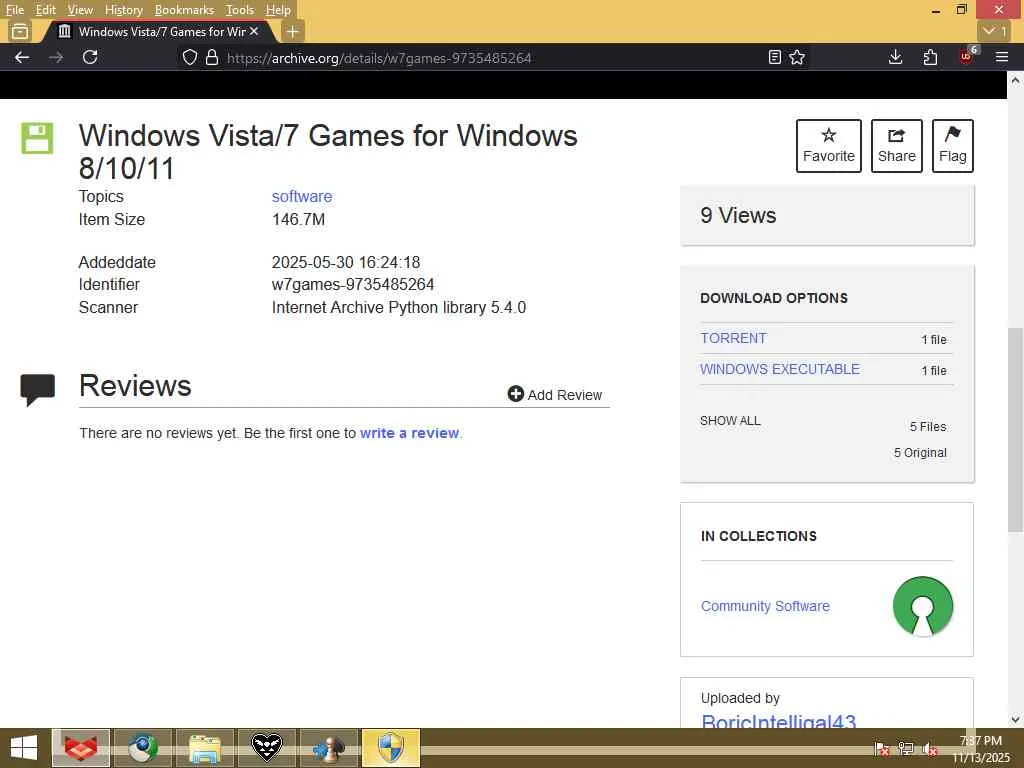Bookmark this page with star icon
This screenshot has width=1024, height=768.
[797, 57]
